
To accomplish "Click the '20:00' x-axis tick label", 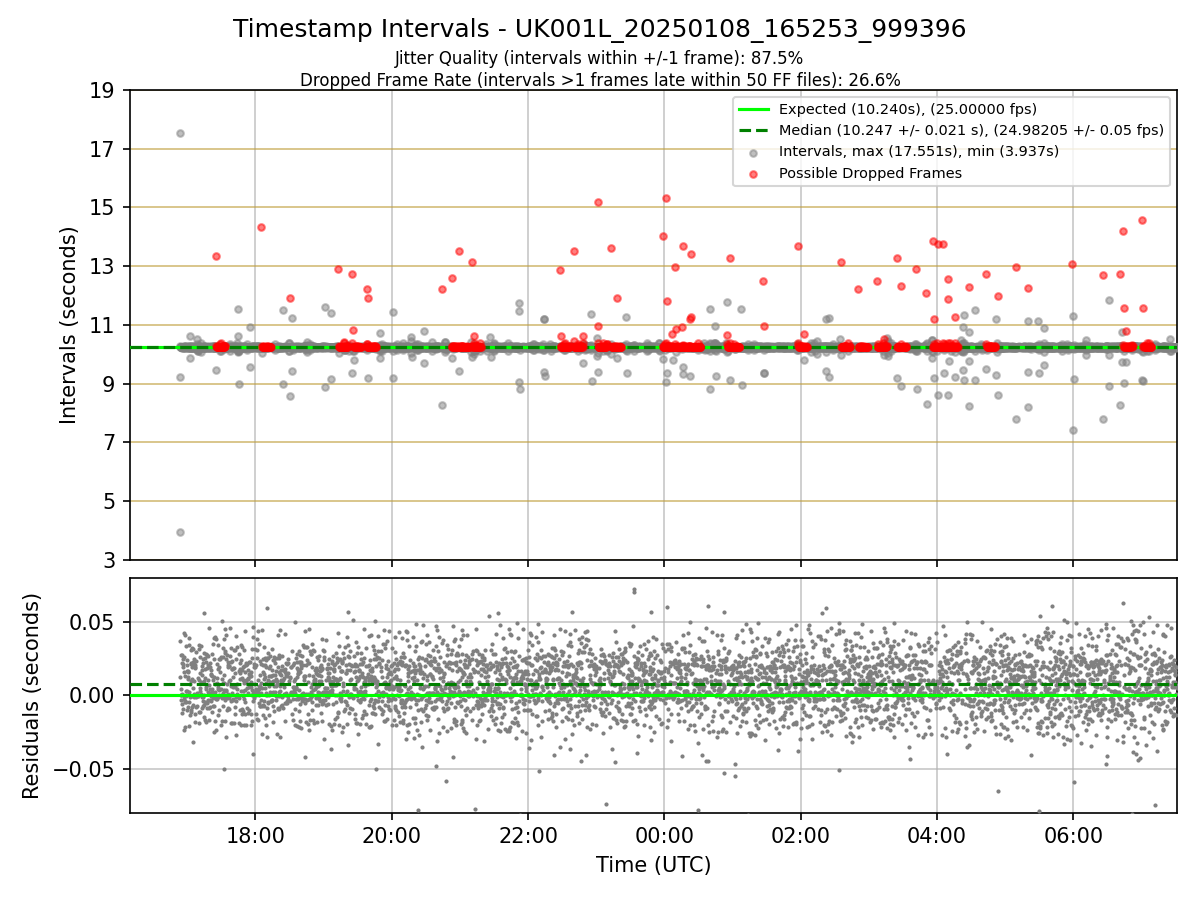I will pos(391,834).
